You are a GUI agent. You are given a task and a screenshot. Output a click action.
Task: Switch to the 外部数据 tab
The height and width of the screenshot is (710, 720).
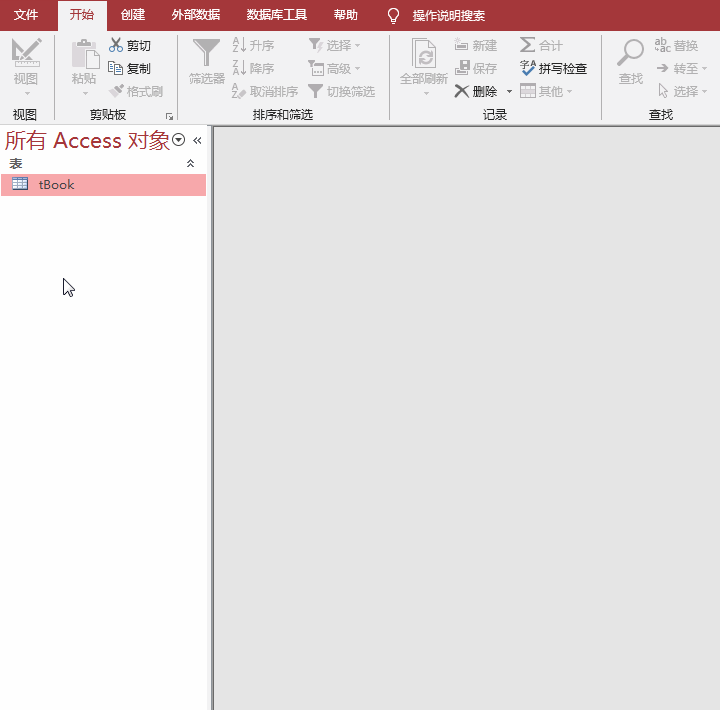[x=196, y=15]
